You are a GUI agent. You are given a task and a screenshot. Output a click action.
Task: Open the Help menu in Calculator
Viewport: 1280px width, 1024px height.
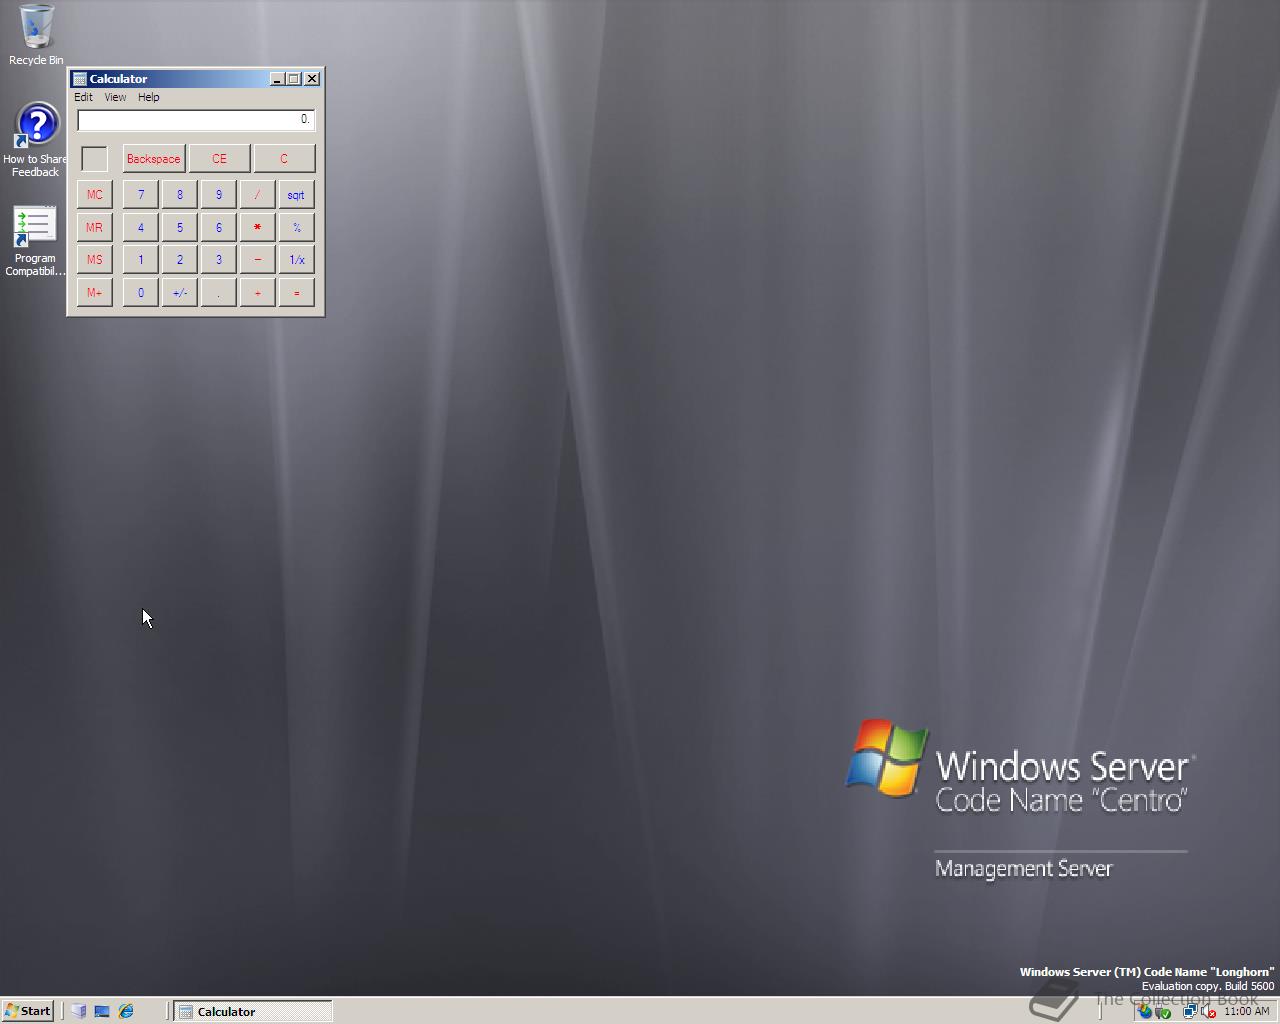pos(149,97)
